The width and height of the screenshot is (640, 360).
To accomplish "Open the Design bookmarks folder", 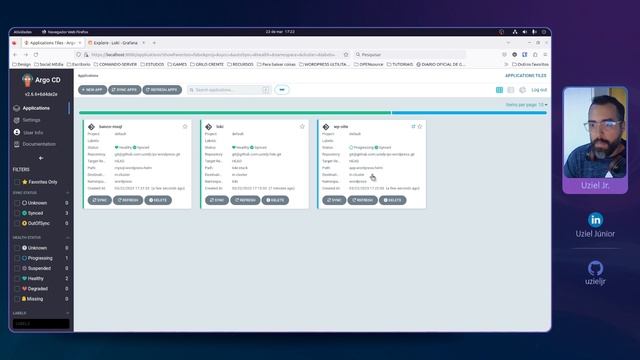I will [x=22, y=64].
